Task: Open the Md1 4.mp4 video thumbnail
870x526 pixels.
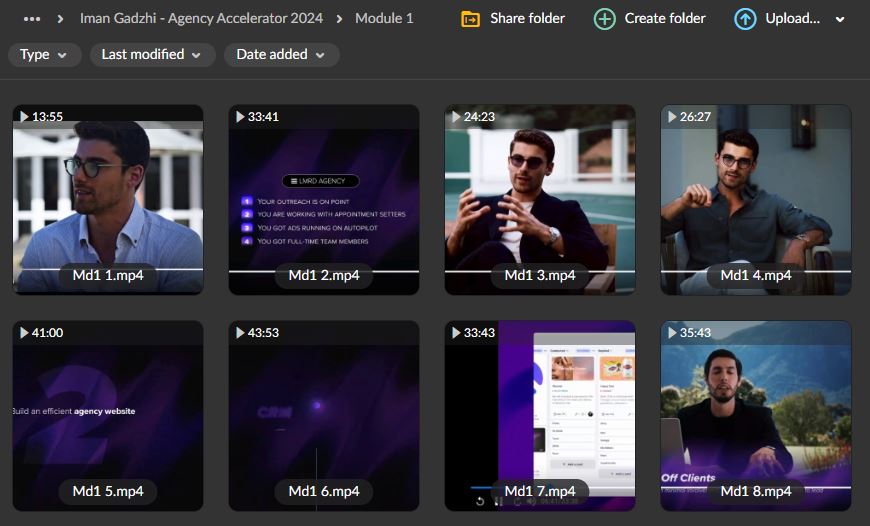Action: pos(756,200)
